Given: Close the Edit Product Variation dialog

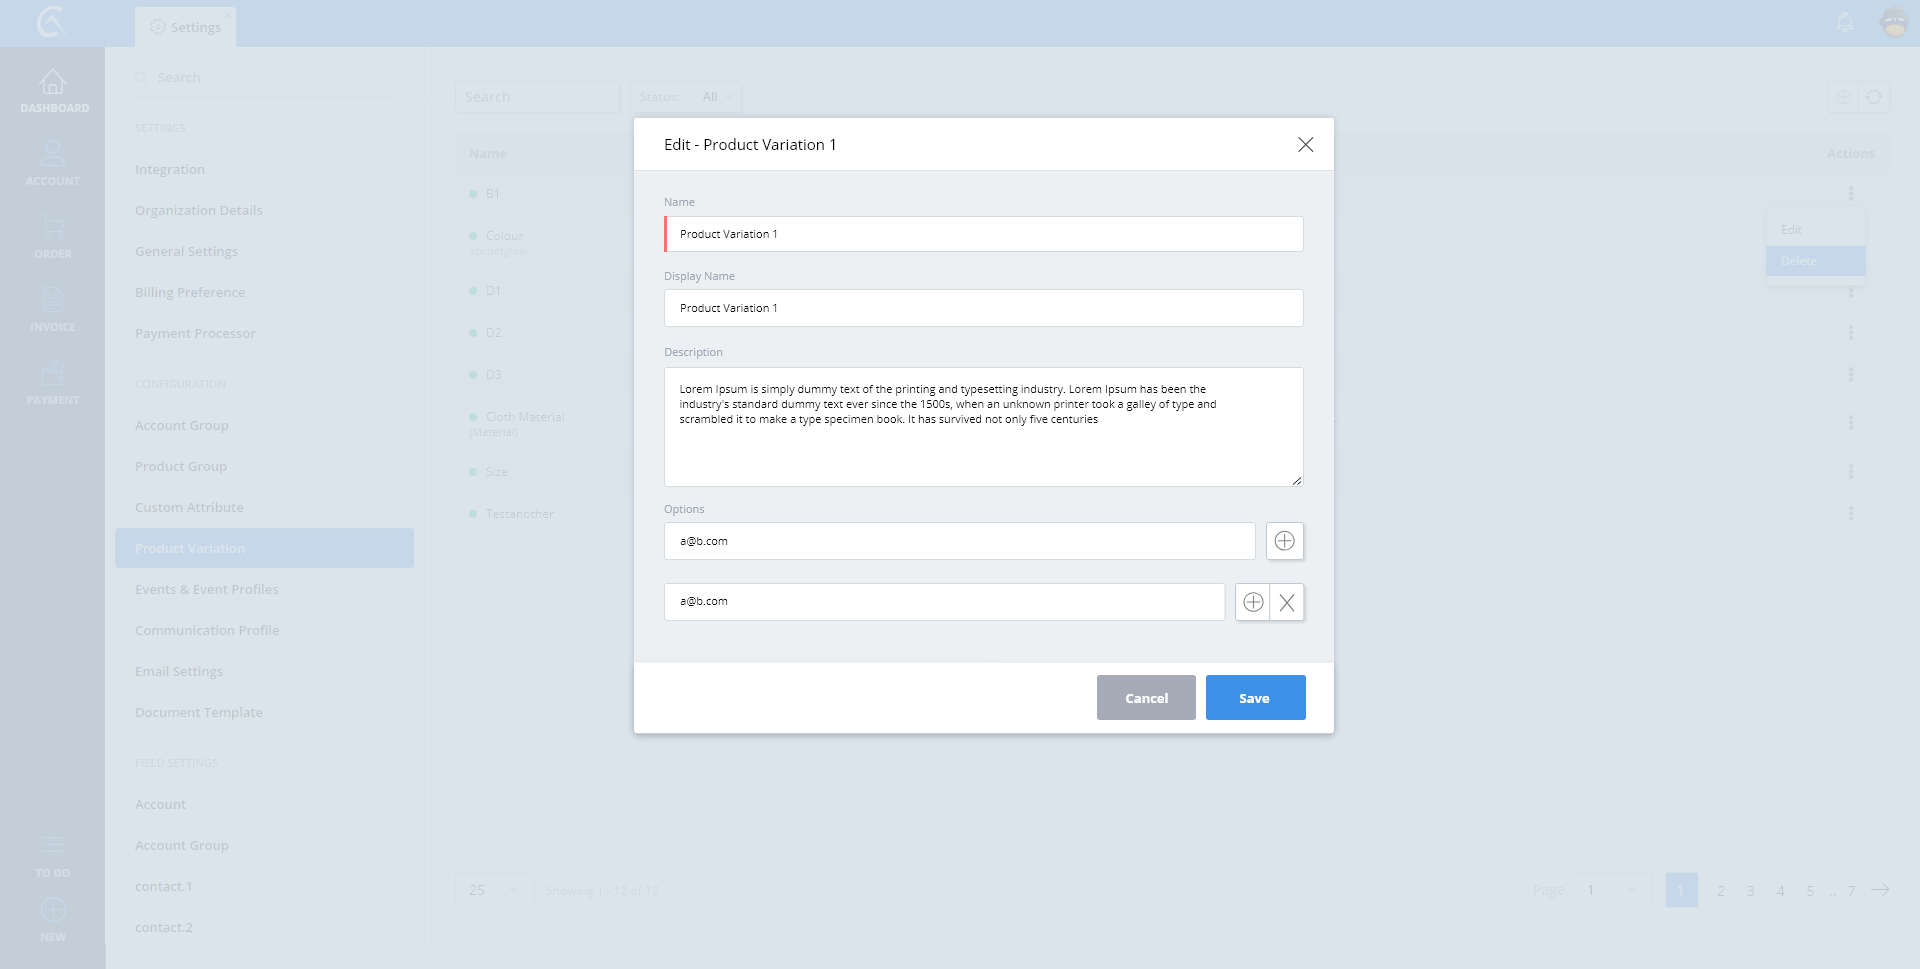Looking at the screenshot, I should [1305, 145].
